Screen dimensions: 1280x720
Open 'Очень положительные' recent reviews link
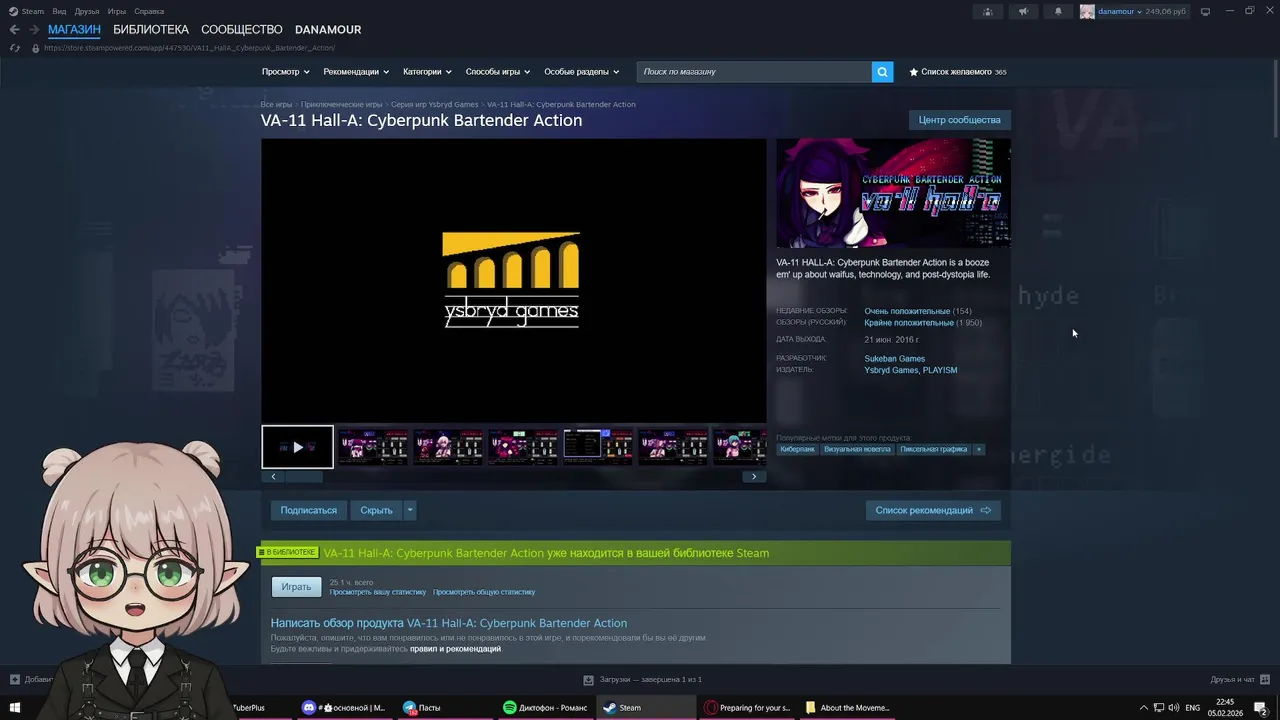click(x=907, y=311)
